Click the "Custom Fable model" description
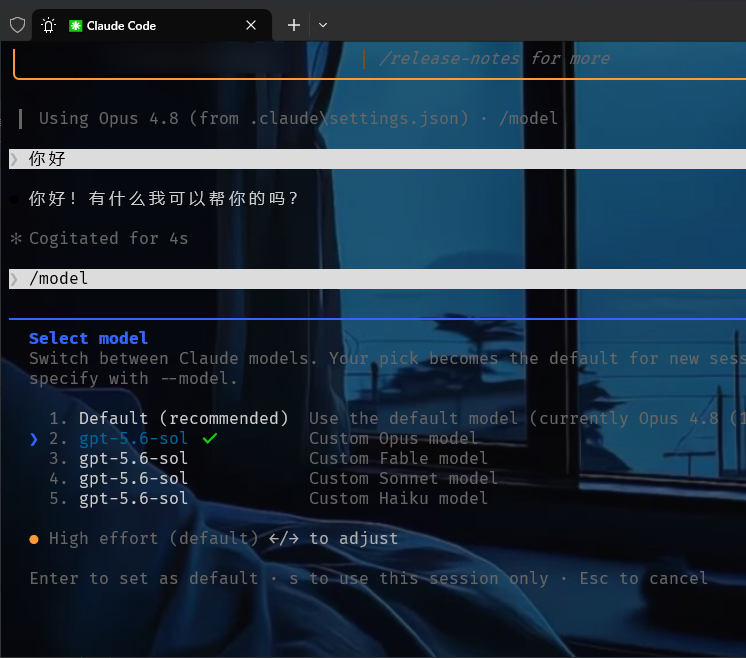Image resolution: width=746 pixels, height=658 pixels. tap(398, 458)
